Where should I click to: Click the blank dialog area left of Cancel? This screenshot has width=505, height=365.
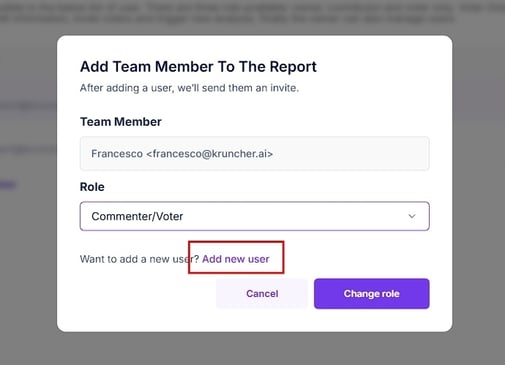[x=147, y=294]
